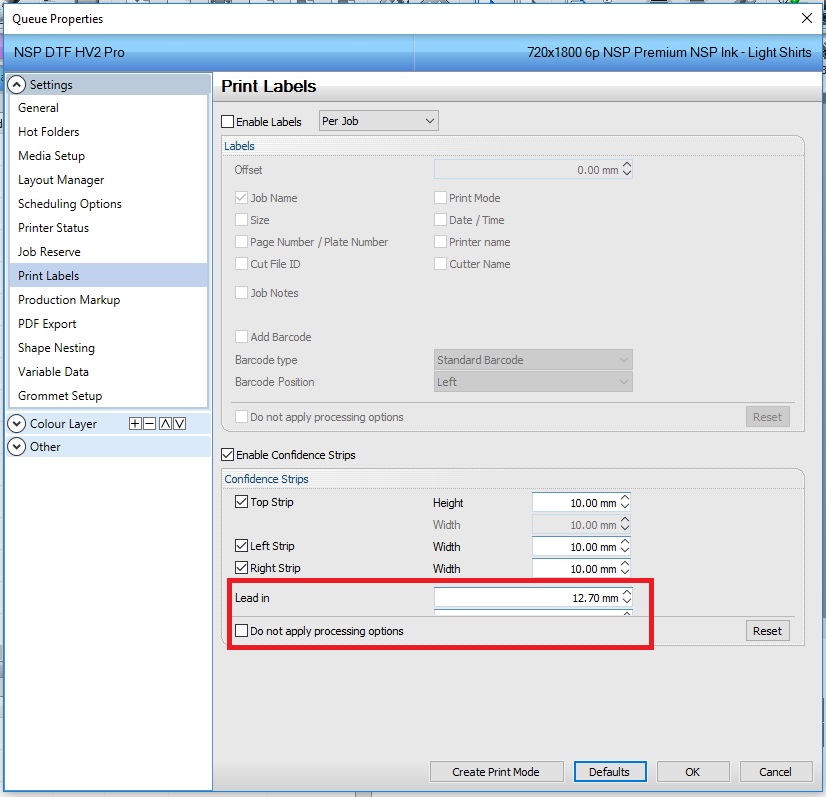Confirm with the OK button
Screen dimensions: 826x797
(x=693, y=772)
